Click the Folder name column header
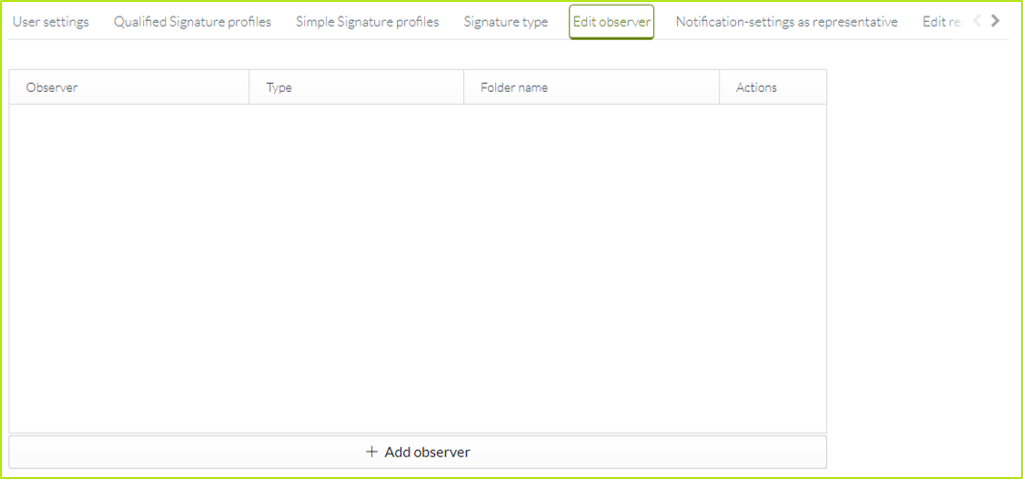 513,88
